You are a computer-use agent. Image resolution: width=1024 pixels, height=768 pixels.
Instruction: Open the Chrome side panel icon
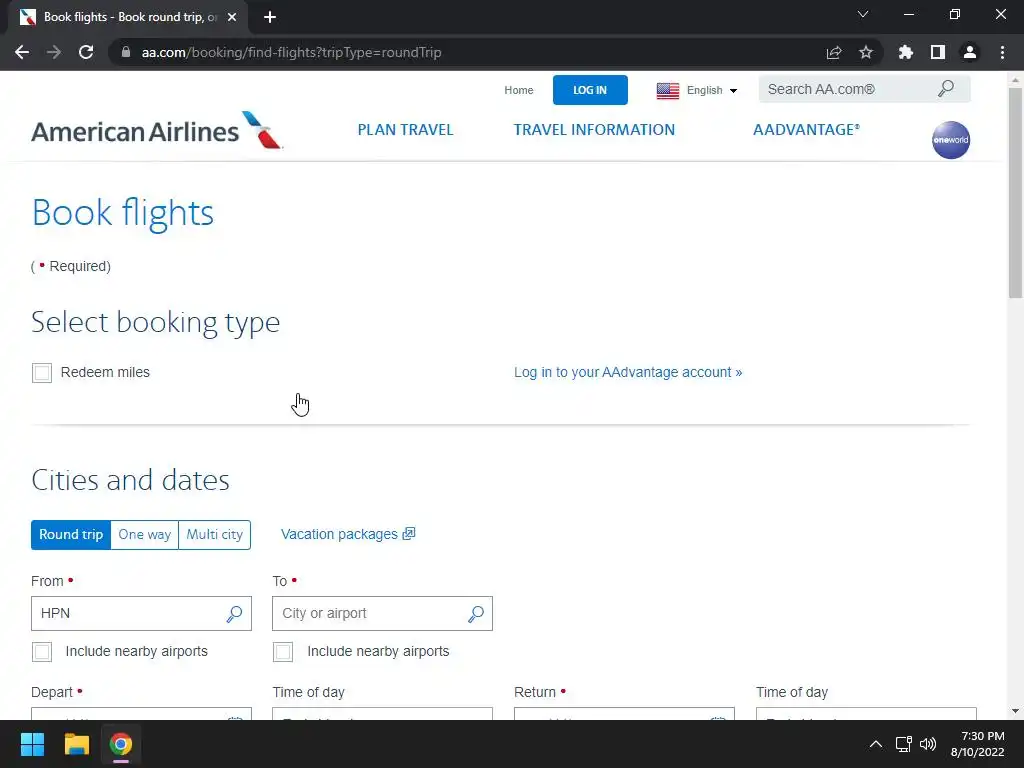tap(938, 52)
